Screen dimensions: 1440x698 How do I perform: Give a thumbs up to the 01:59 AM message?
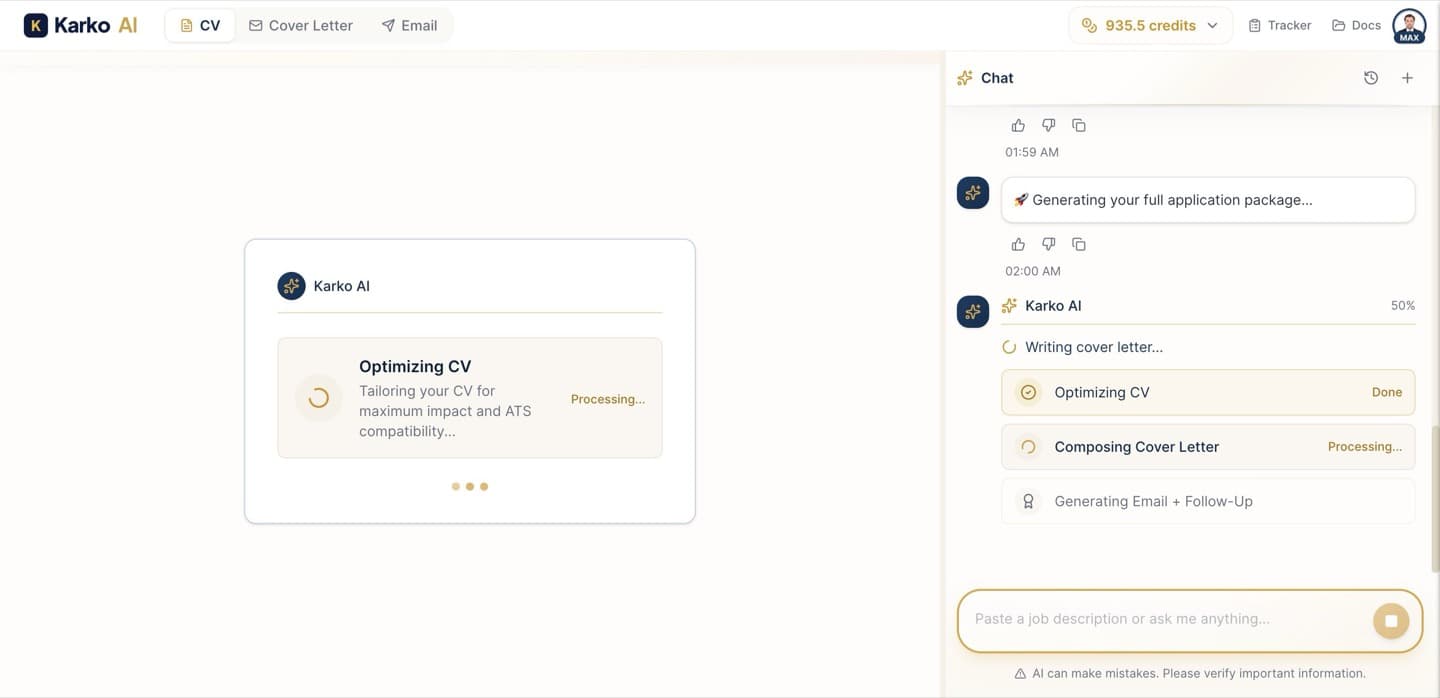point(1017,124)
